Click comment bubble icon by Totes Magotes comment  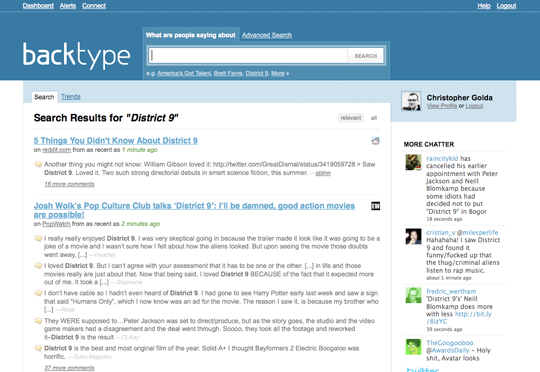(38, 348)
